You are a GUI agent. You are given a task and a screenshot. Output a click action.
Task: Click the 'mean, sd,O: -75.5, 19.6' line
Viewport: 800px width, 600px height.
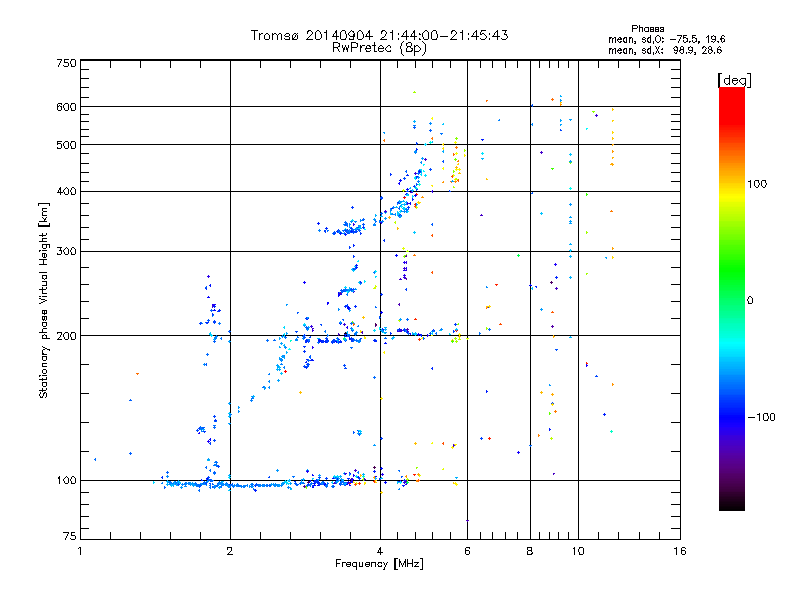coord(666,39)
